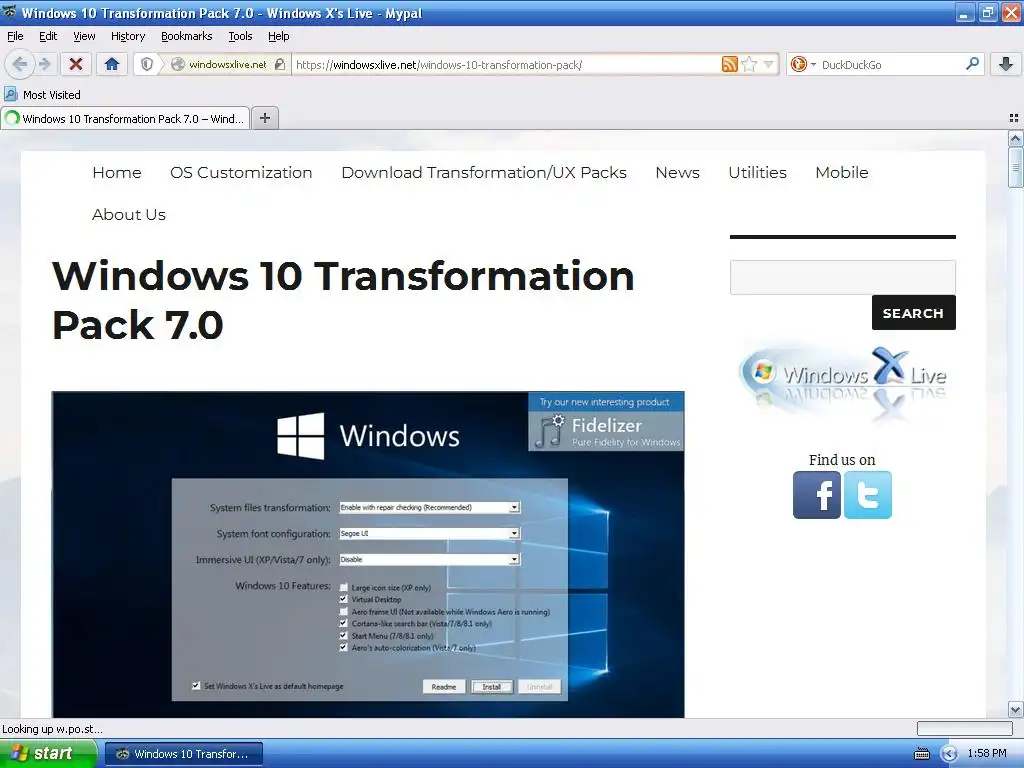Open the History menu
This screenshot has width=1024, height=768.
[x=127, y=36]
